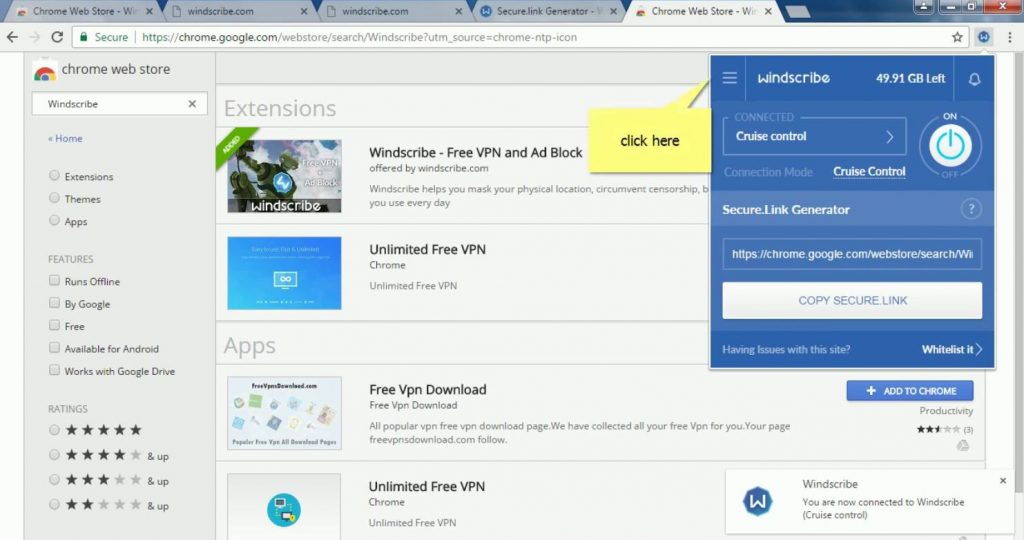Screen dimensions: 1024x540
Task: Open Windscribe notifications bell
Action: coord(974,79)
